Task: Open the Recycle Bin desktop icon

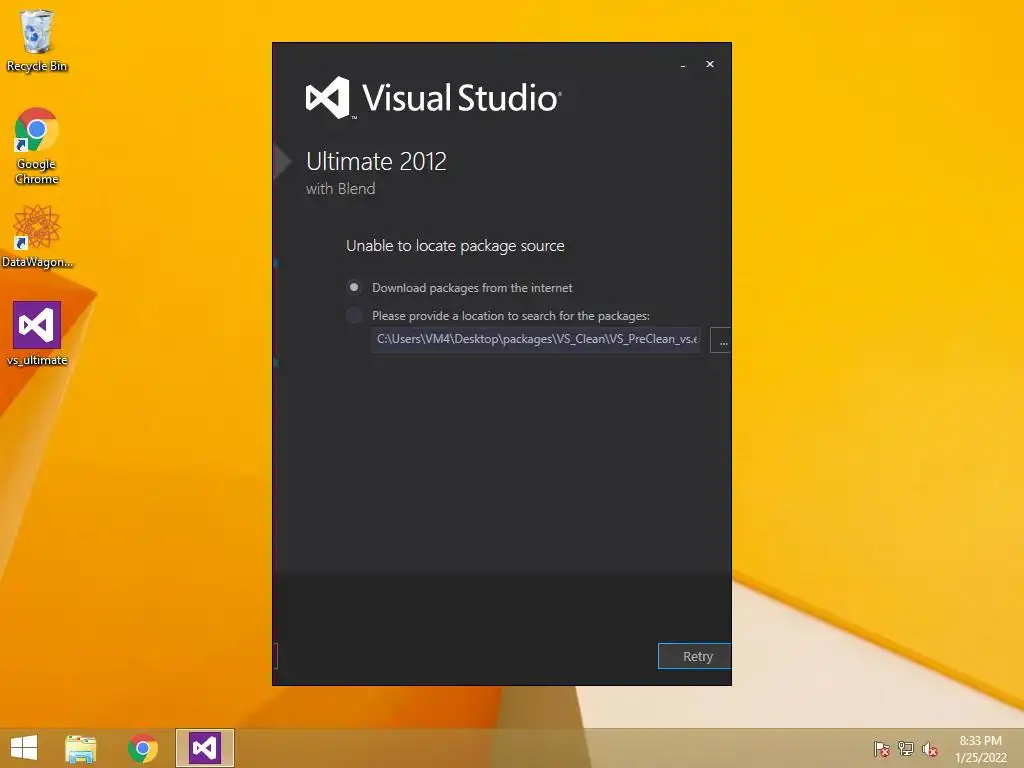Action: (37, 40)
